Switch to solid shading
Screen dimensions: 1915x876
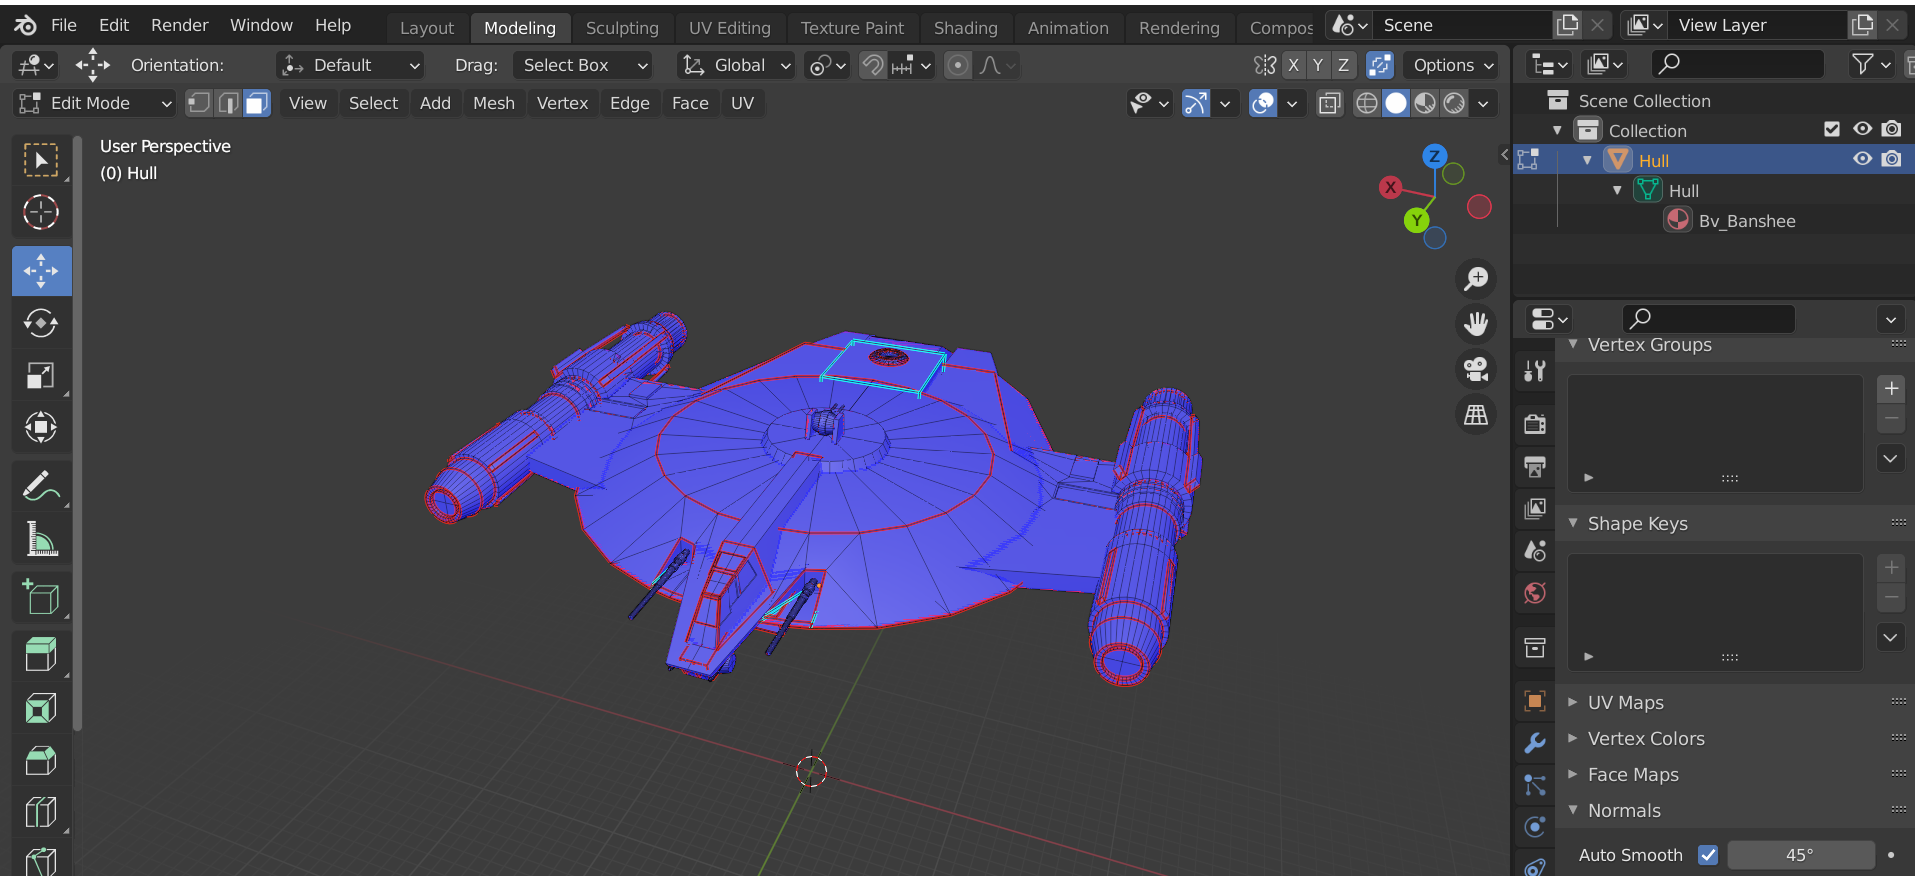click(x=1396, y=103)
